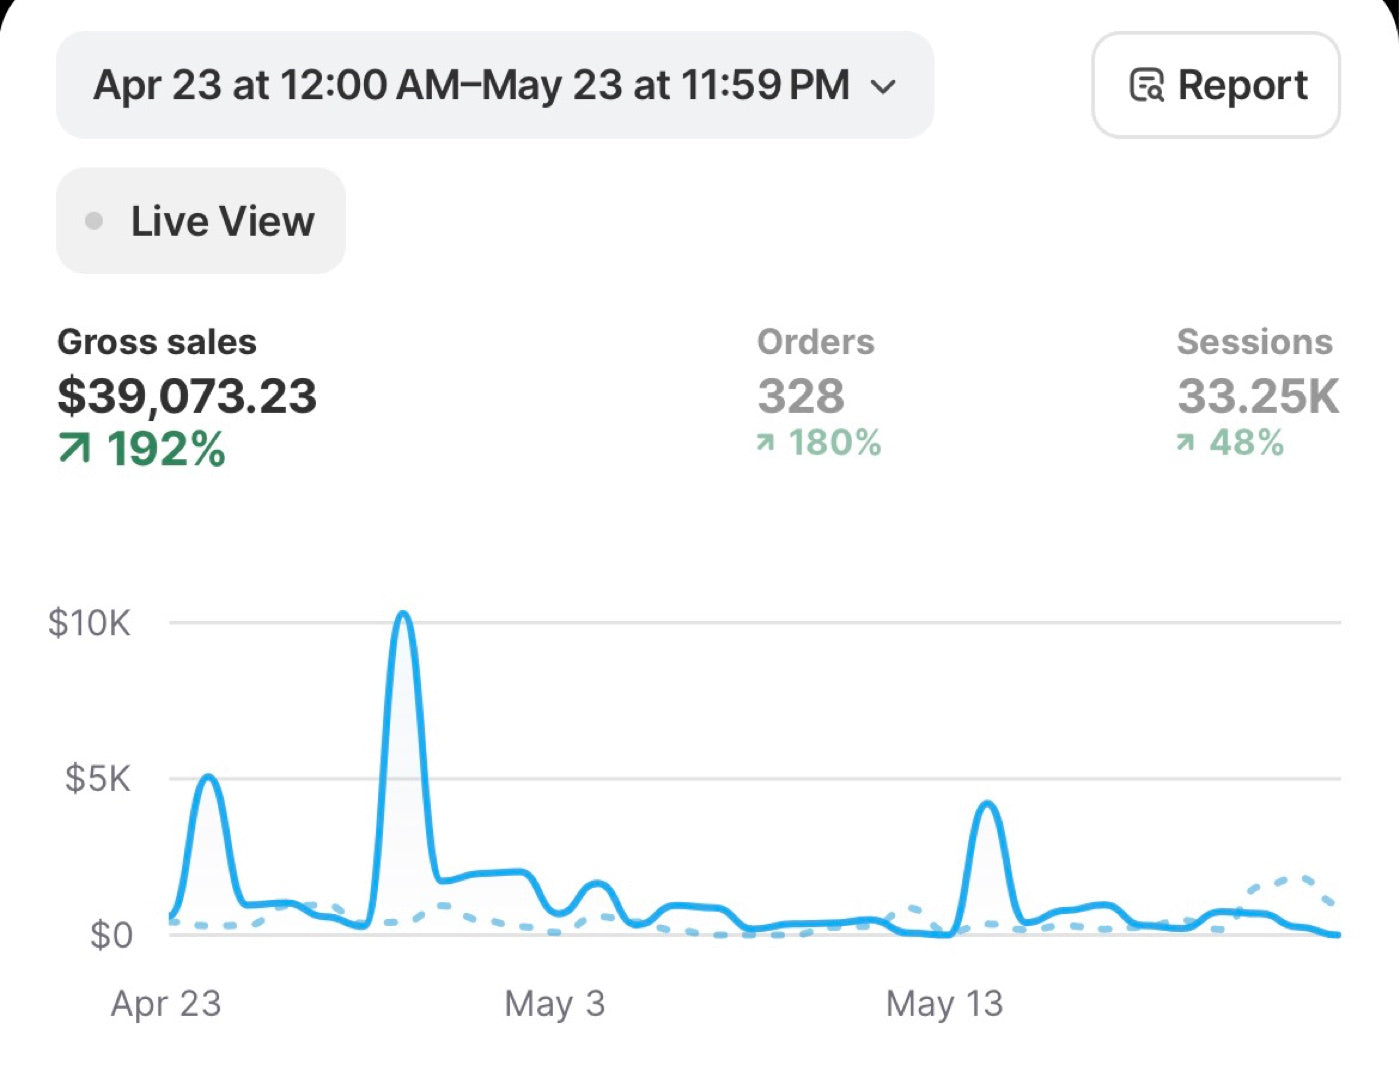Viewport: 1400px width, 1066px height.
Task: Switch to the Sessions metric tab
Action: tap(1257, 392)
